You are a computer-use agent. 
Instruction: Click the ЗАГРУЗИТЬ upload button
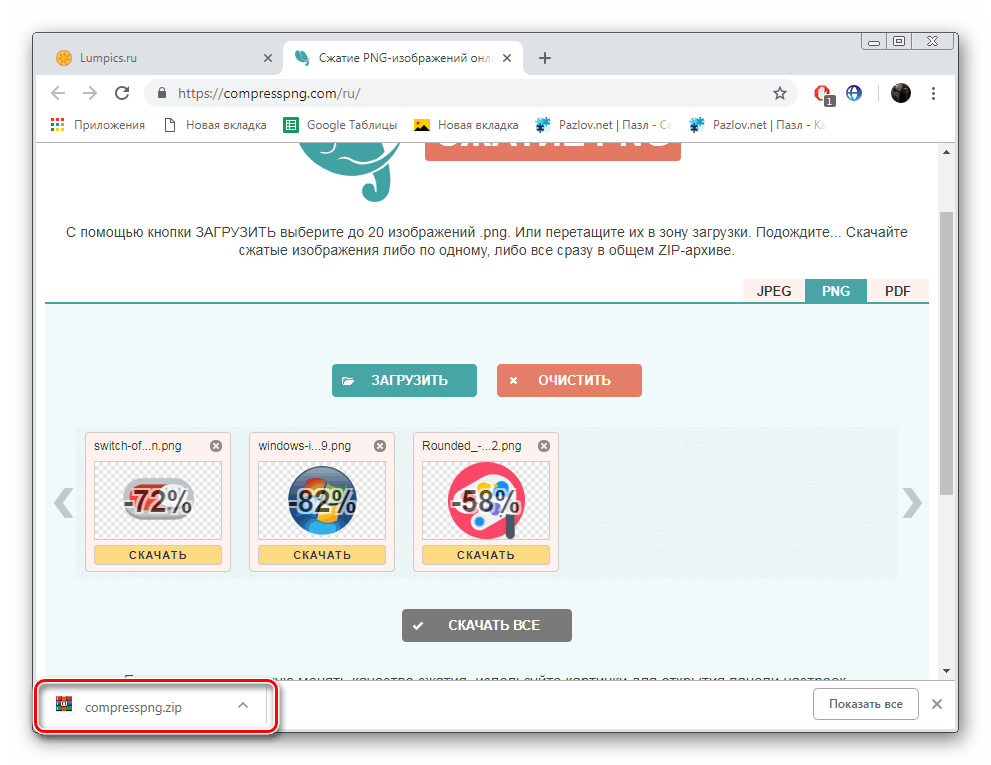[x=404, y=380]
